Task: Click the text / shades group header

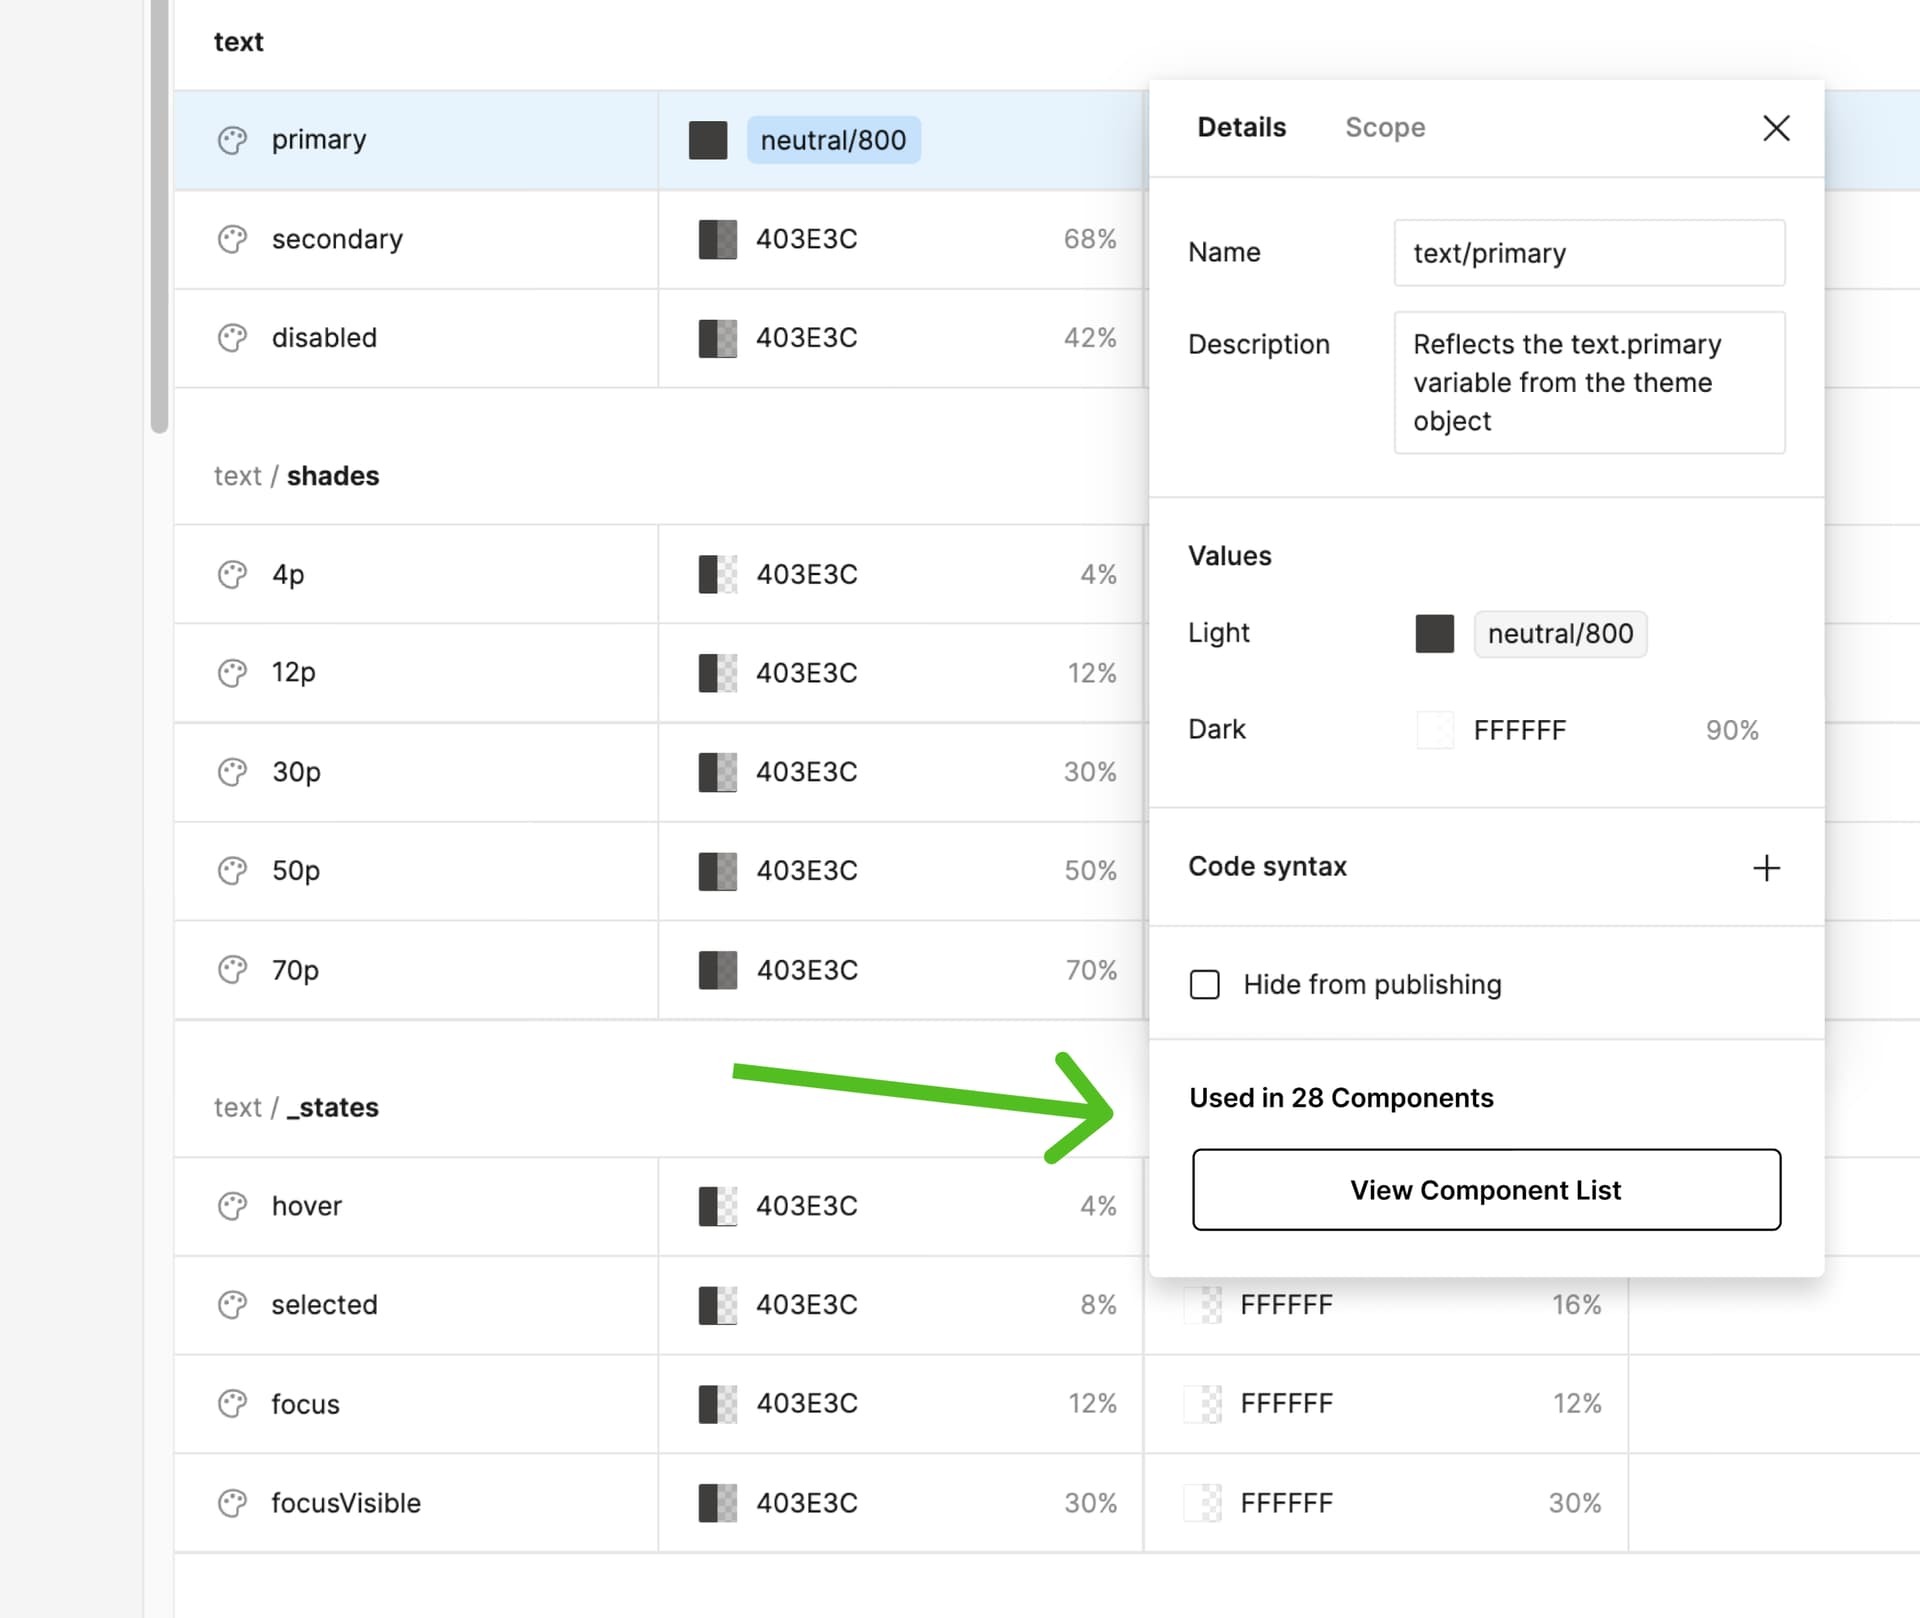Action: click(x=296, y=476)
